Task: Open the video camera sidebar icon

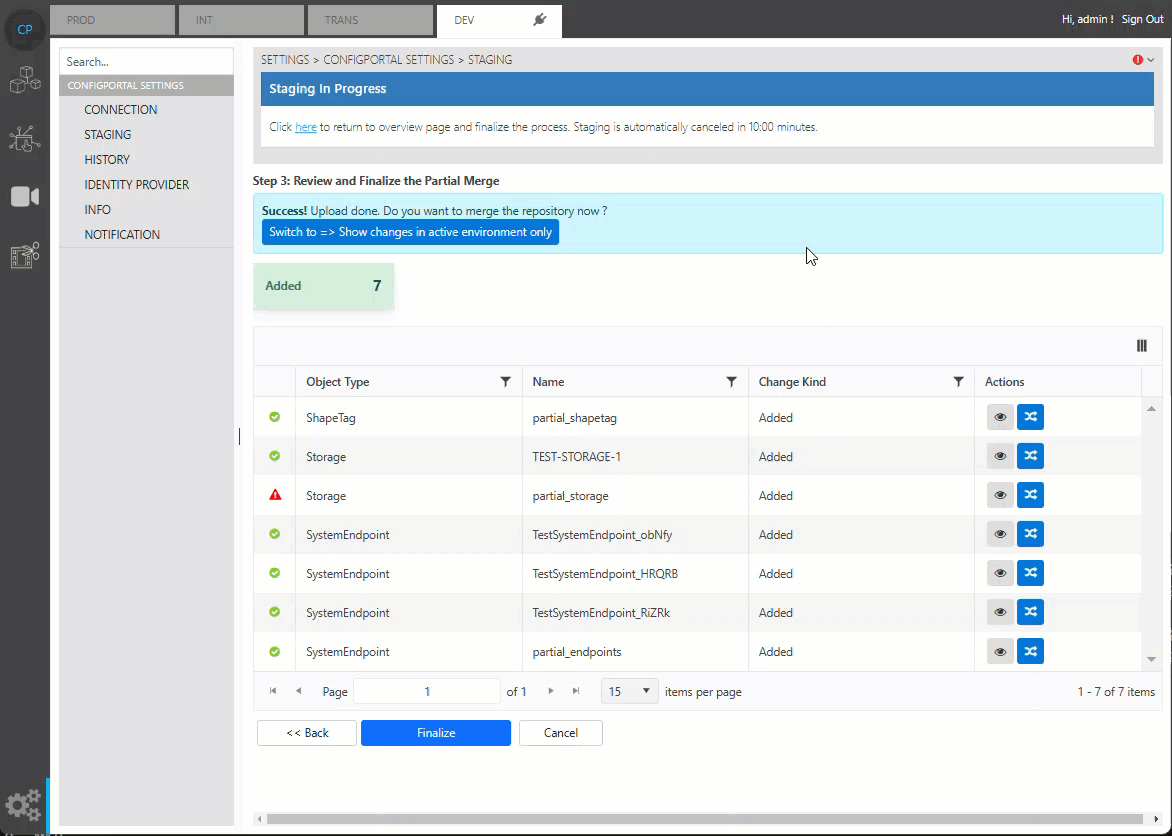Action: point(24,197)
